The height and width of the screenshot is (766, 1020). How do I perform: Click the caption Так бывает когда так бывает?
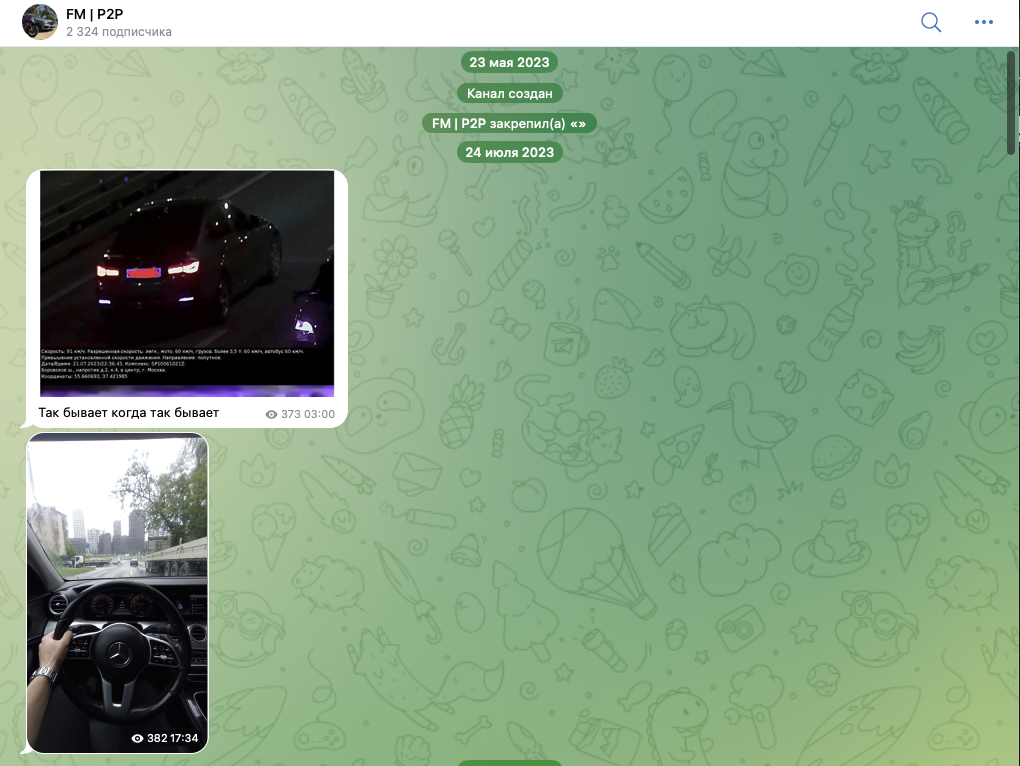coord(128,413)
